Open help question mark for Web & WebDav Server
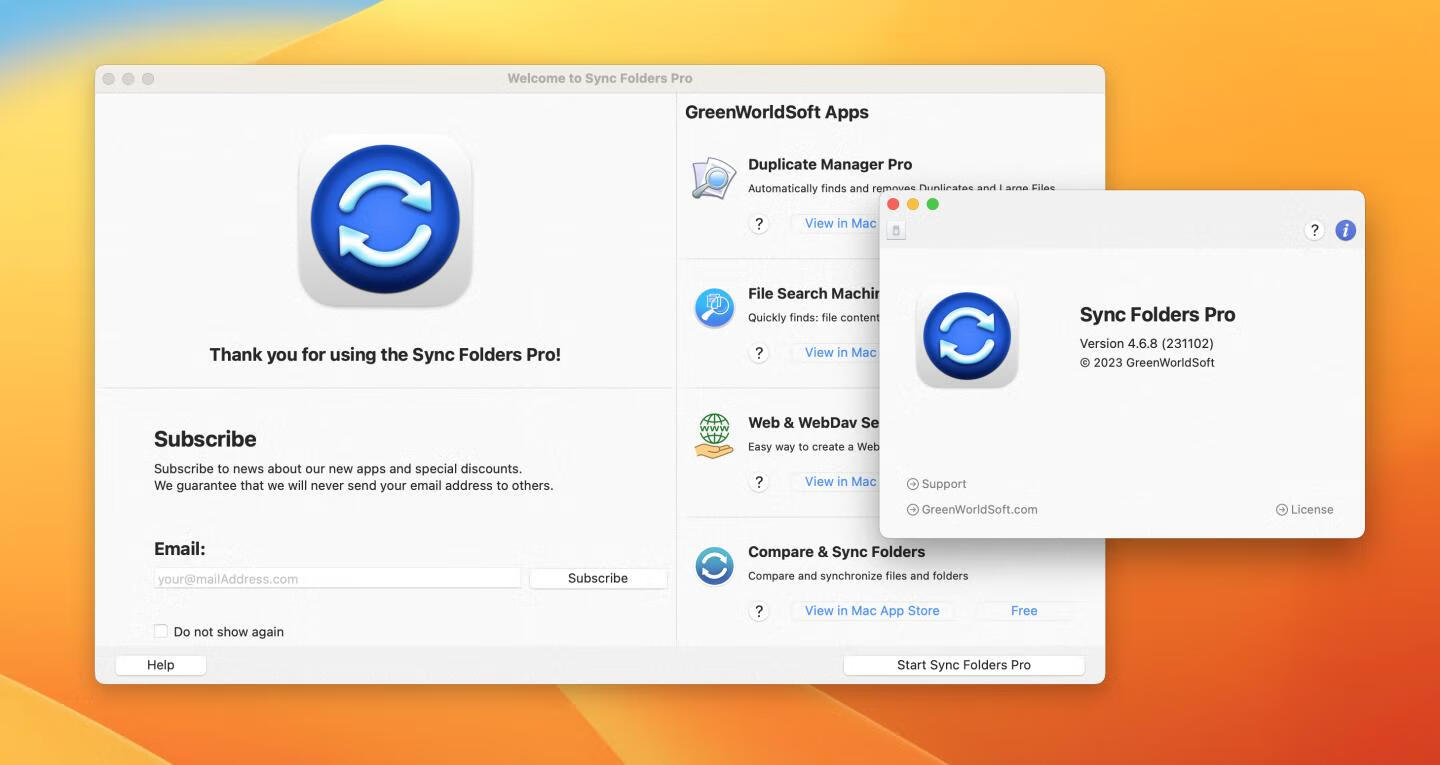This screenshot has height=765, width=1440. [759, 482]
